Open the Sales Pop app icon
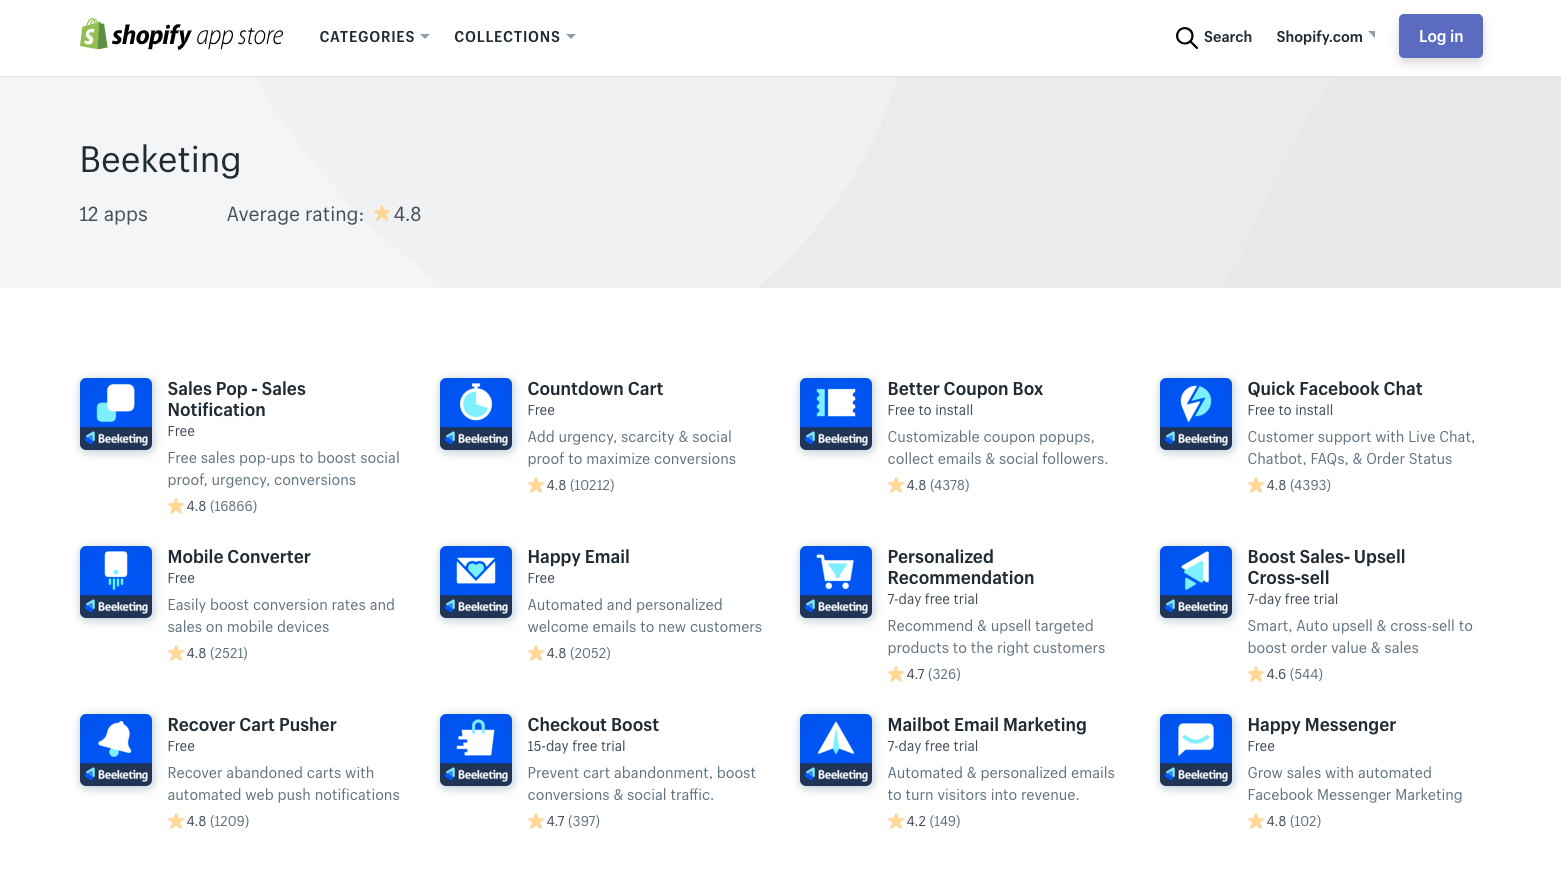 (x=116, y=414)
